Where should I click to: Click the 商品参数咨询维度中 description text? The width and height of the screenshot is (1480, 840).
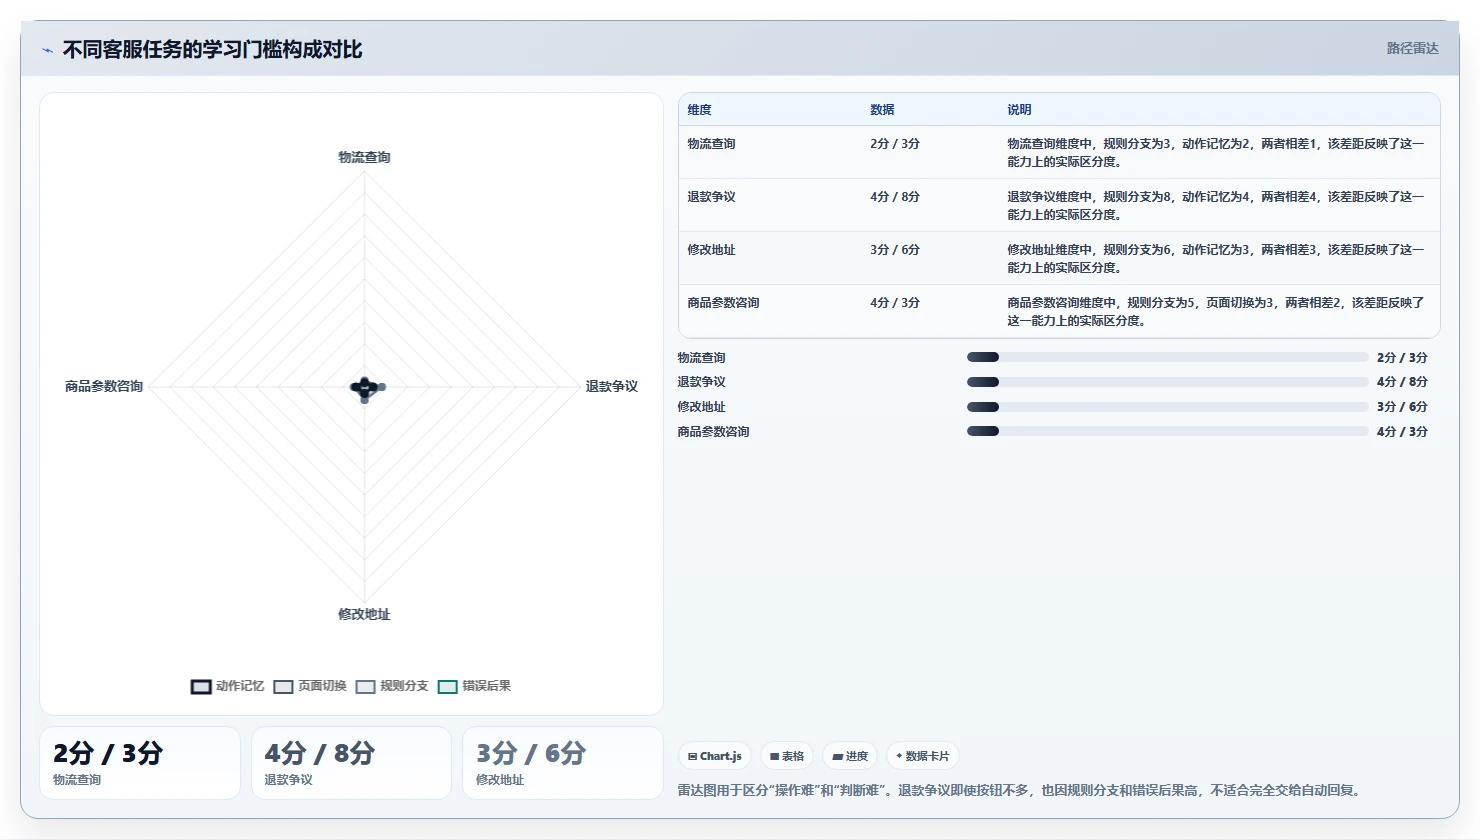1216,312
